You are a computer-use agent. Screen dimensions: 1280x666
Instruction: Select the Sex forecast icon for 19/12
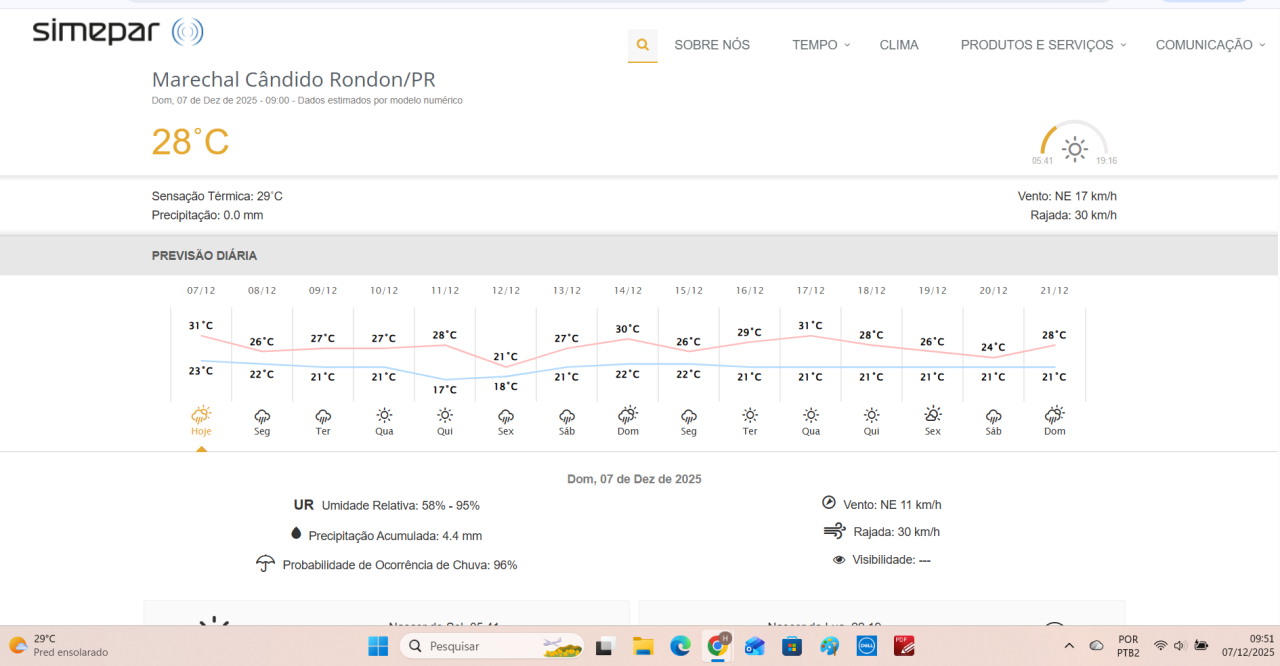coord(932,415)
